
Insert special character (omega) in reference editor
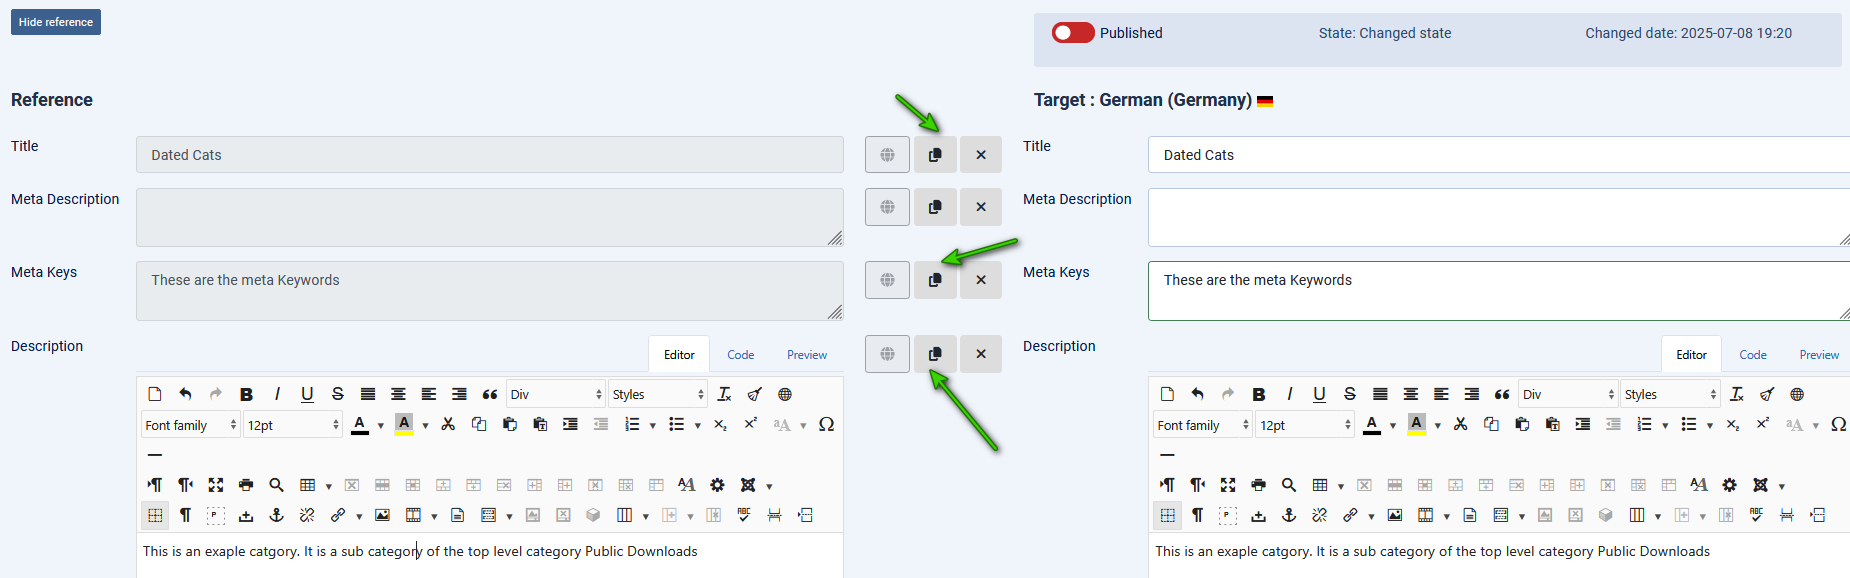coord(826,425)
